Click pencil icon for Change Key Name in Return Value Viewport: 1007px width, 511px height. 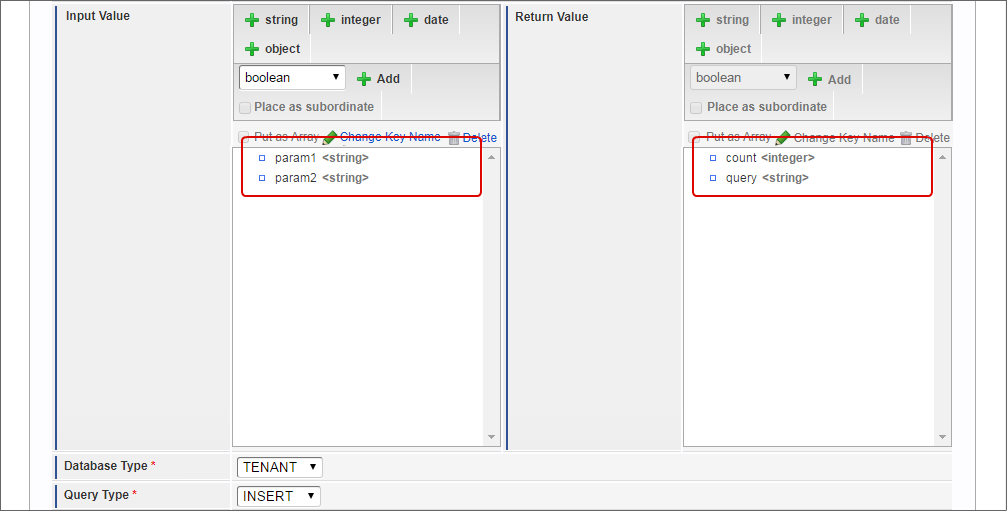pyautogui.click(x=783, y=138)
